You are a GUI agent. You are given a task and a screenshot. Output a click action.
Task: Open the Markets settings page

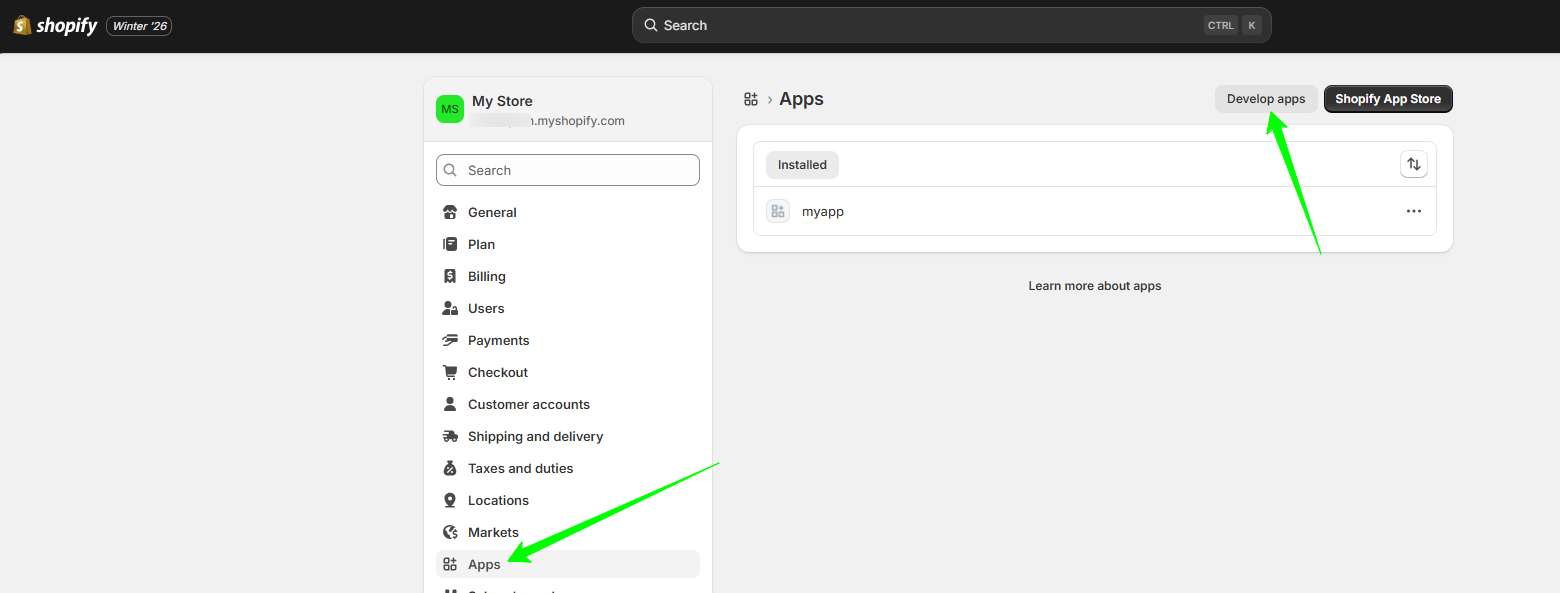point(493,532)
